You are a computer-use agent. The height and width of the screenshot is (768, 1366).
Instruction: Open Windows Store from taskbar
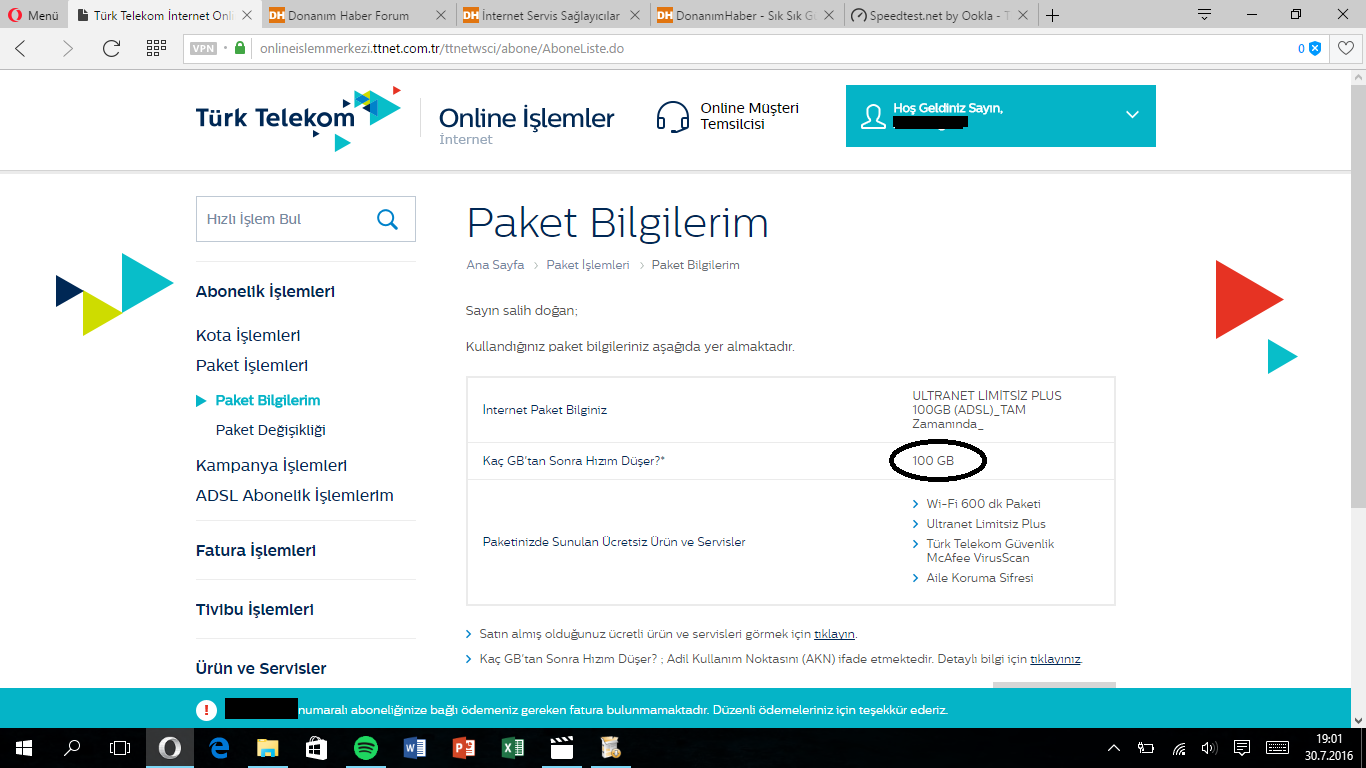pos(317,747)
